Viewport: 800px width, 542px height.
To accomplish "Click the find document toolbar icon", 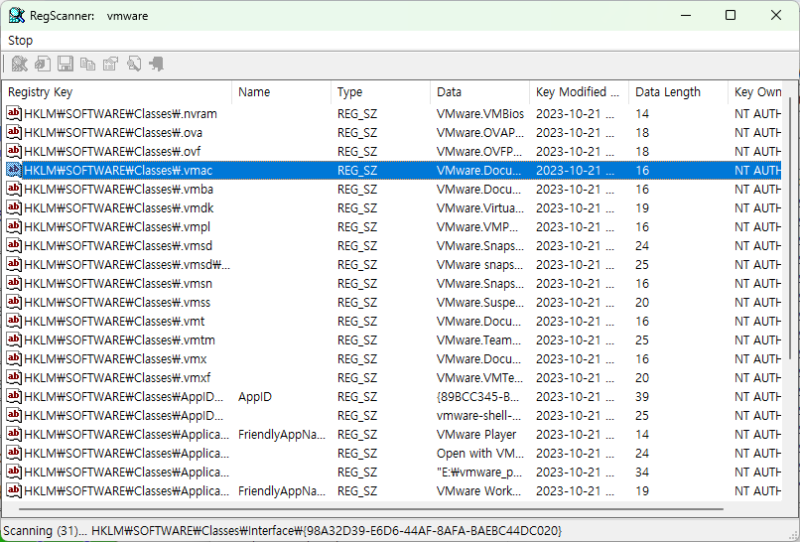I will coord(134,64).
